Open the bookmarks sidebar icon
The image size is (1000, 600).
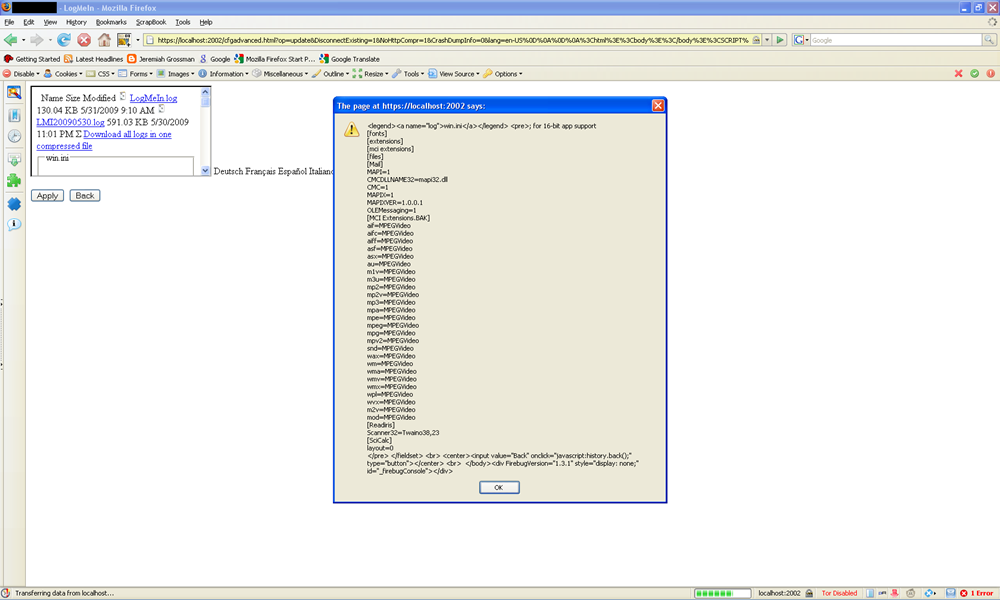pos(13,115)
